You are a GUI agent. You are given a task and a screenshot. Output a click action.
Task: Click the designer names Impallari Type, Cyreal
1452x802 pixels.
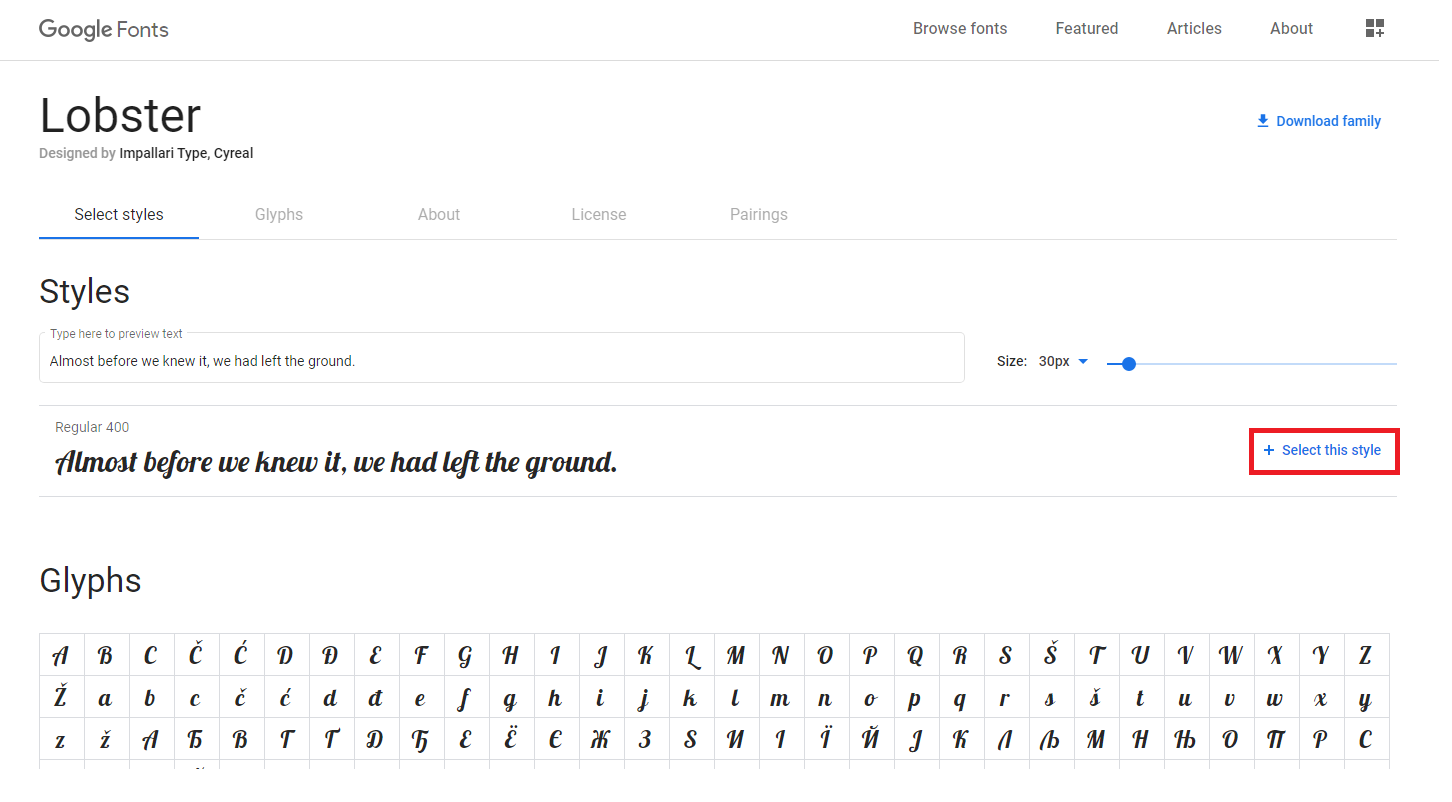pyautogui.click(x=186, y=153)
